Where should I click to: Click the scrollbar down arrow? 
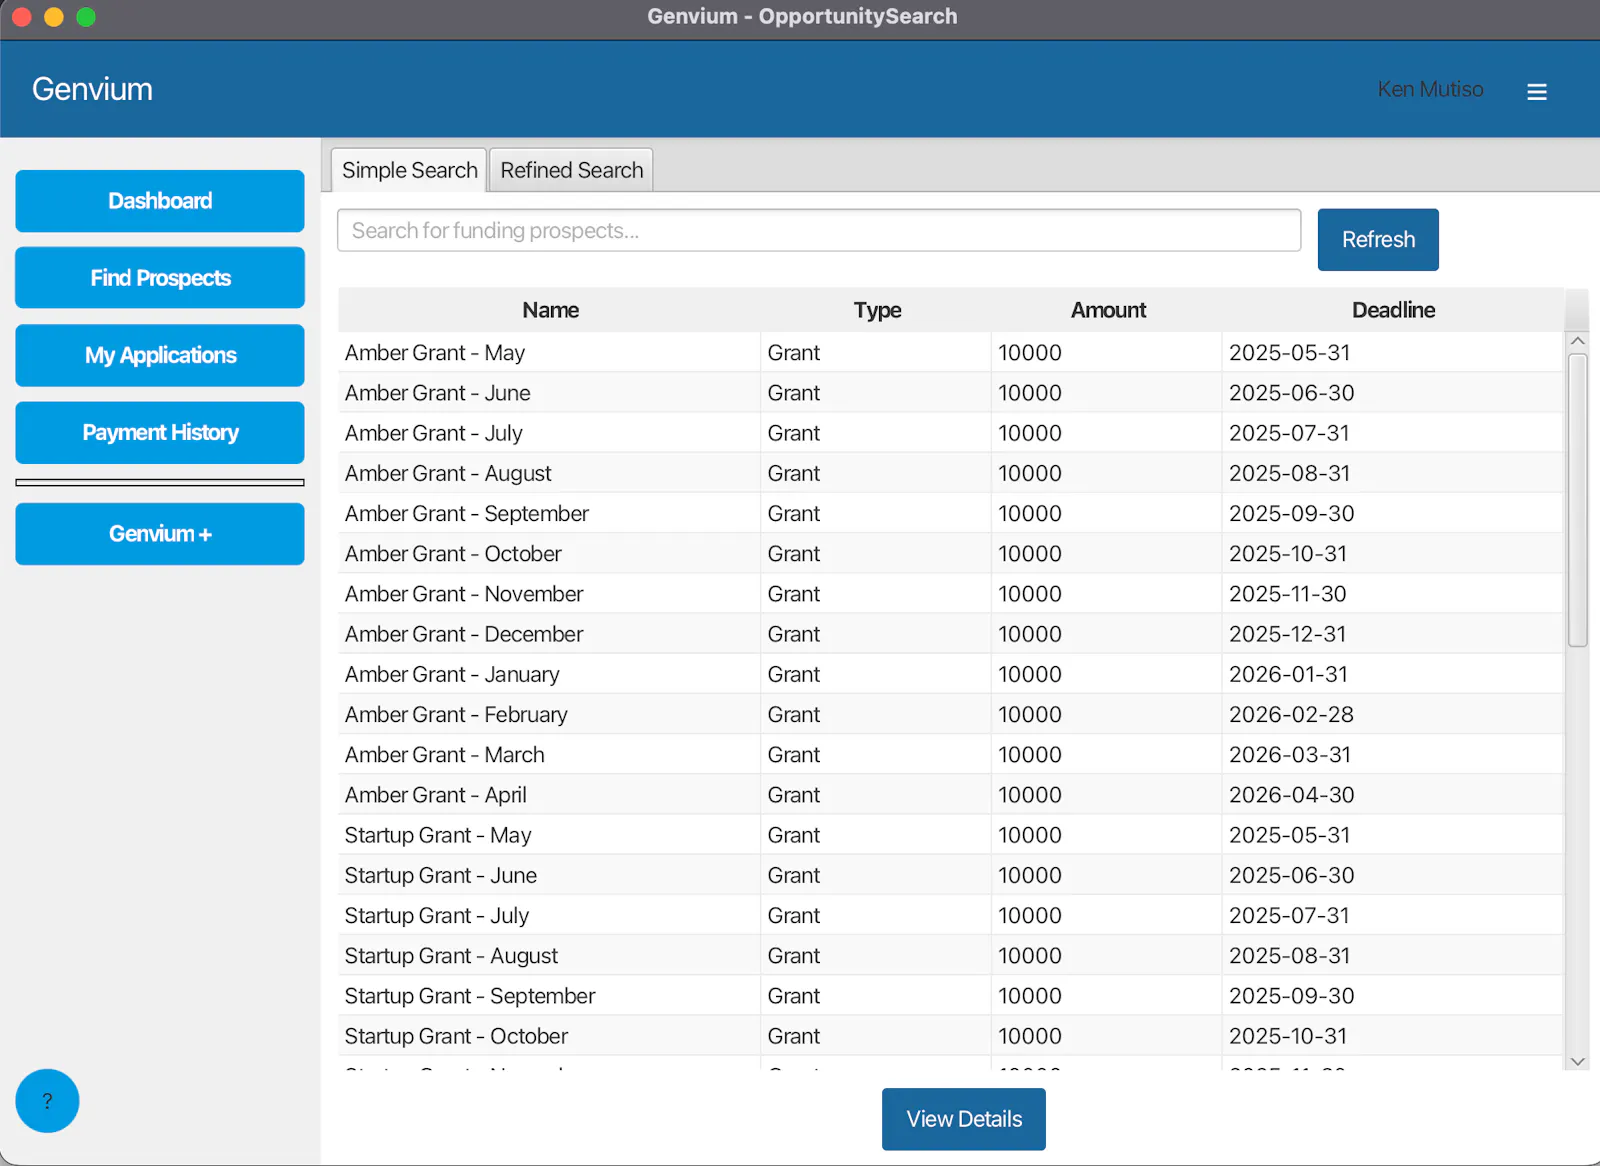tap(1578, 1061)
